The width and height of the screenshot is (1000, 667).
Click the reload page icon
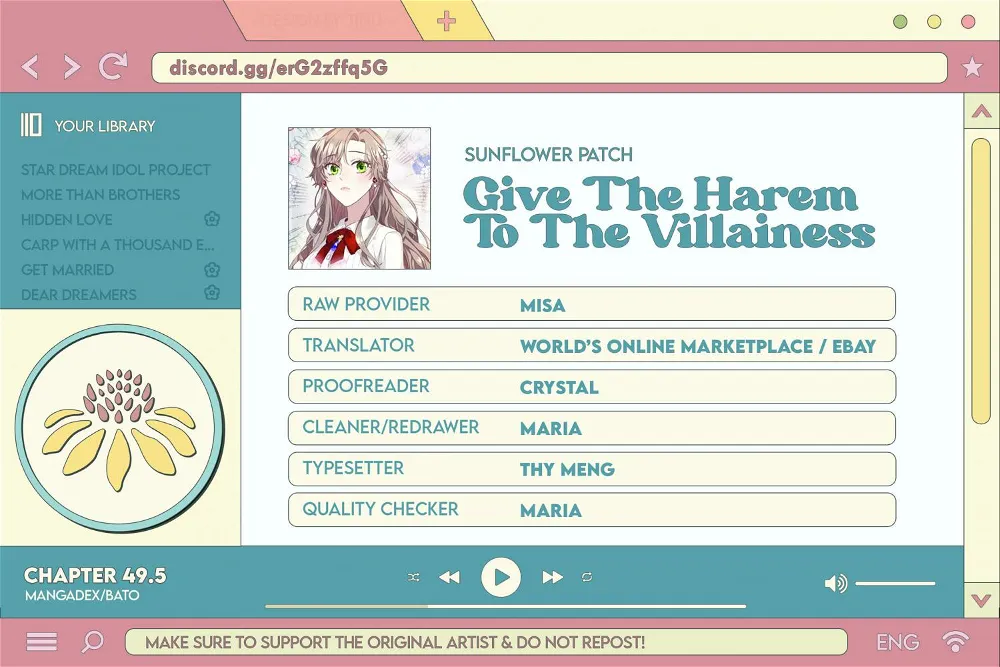tap(114, 66)
